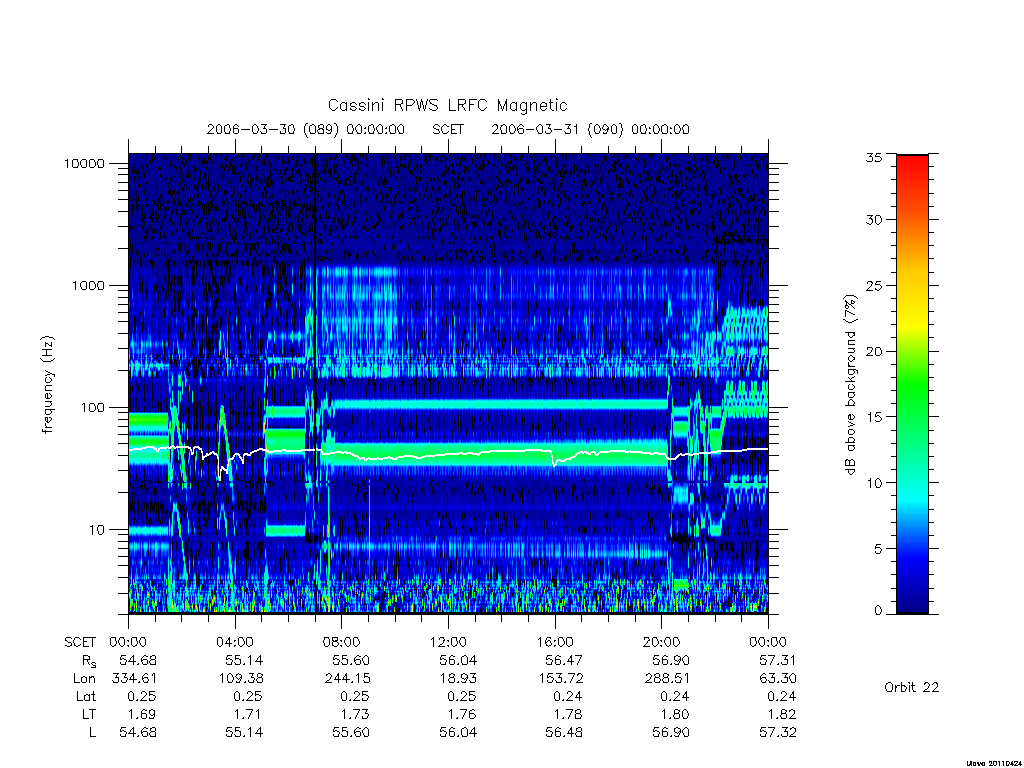Click the '08:00' time tick label

342,642
